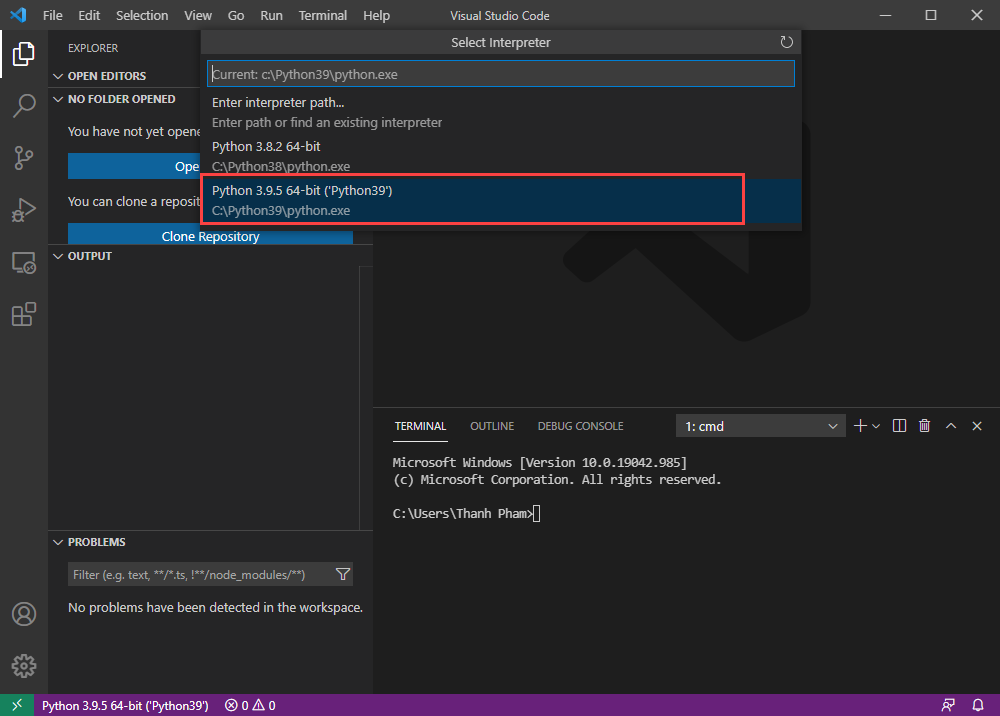
Task: Maximize the Visual Studio Code window
Action: click(930, 15)
